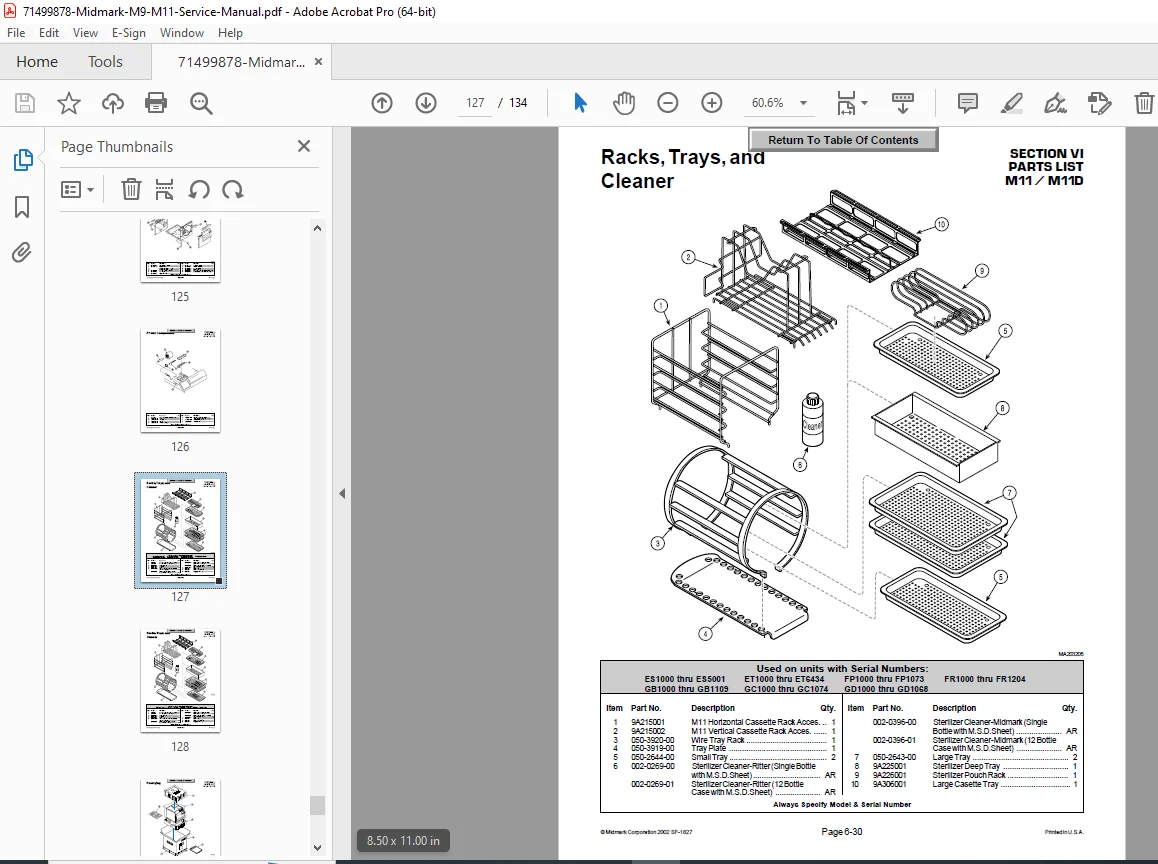Click the thumbnails scroll down arrow

(x=318, y=848)
